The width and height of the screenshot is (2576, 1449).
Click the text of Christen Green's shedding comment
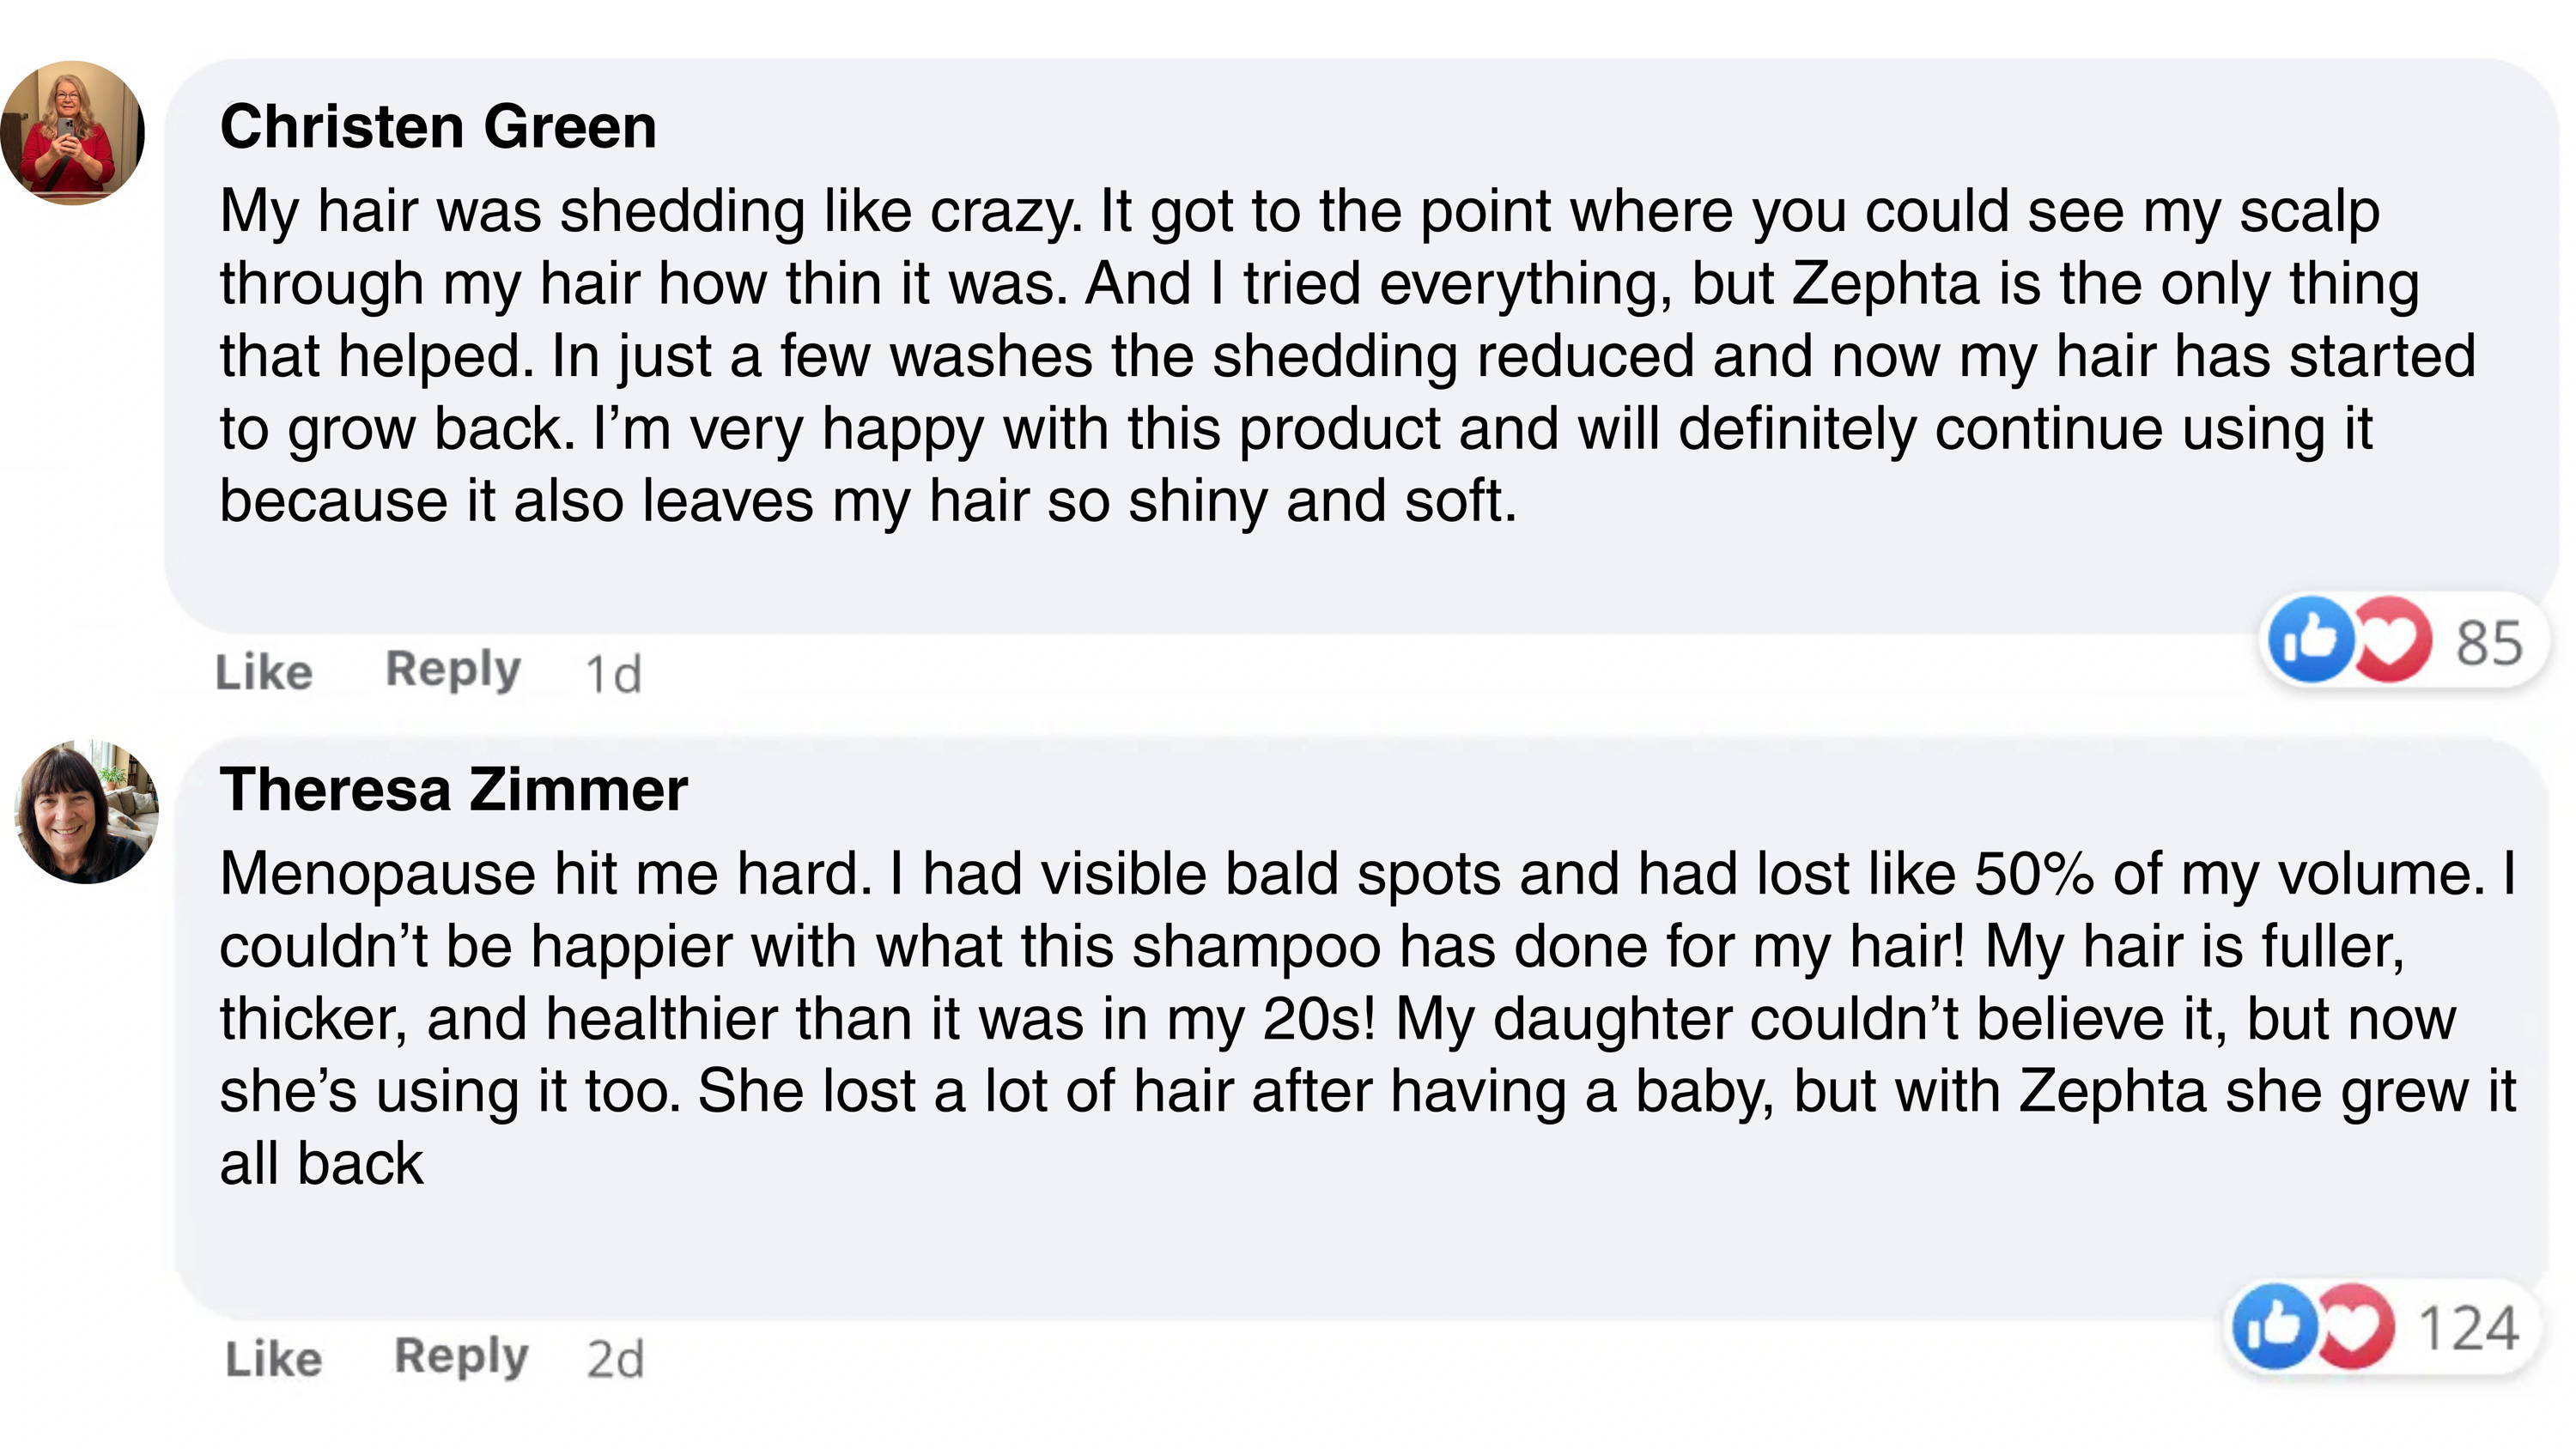click(x=1300, y=356)
